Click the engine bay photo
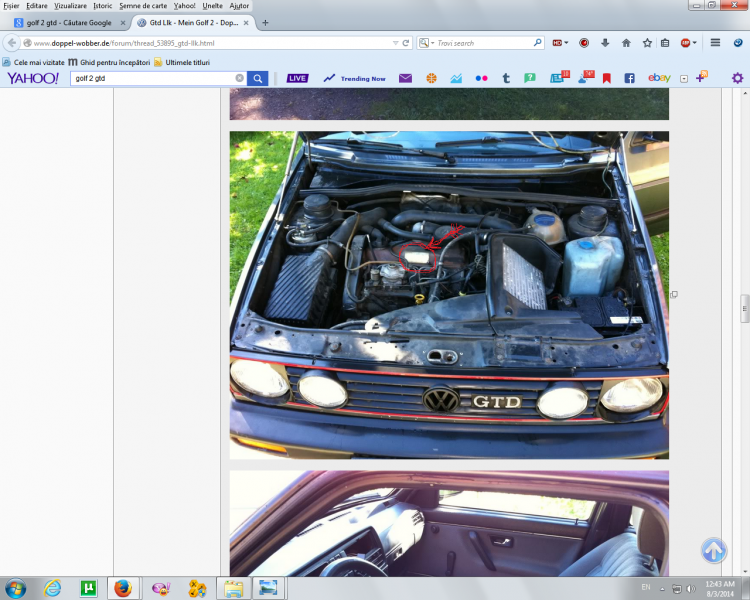The image size is (750, 600). pyautogui.click(x=449, y=294)
